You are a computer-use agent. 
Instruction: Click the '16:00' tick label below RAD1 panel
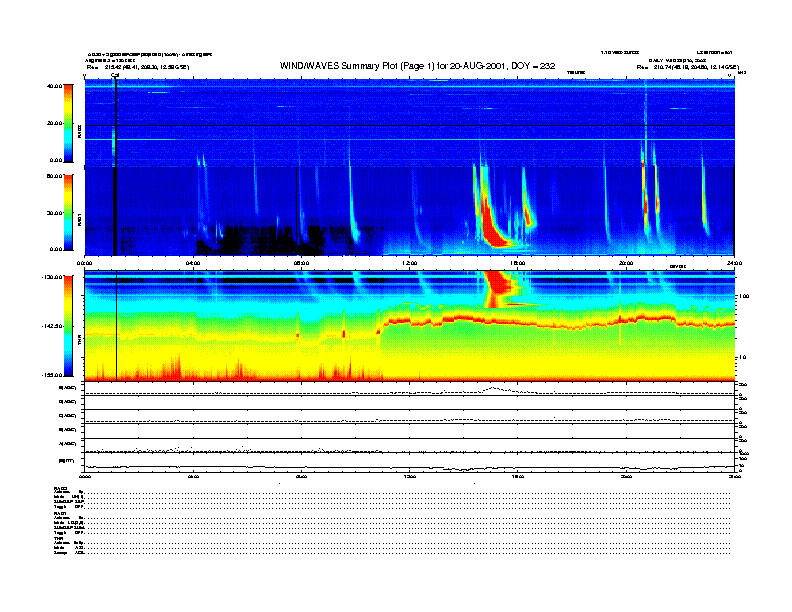click(x=518, y=263)
